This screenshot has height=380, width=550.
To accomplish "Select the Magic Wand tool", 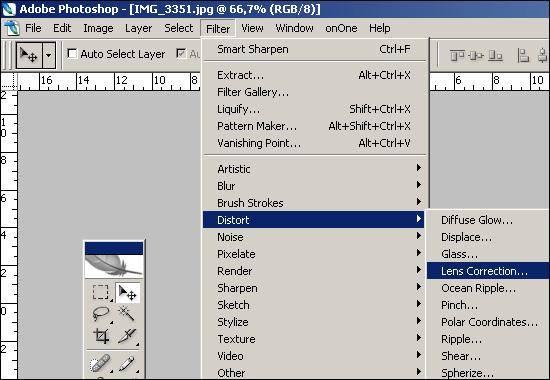I will 127,313.
